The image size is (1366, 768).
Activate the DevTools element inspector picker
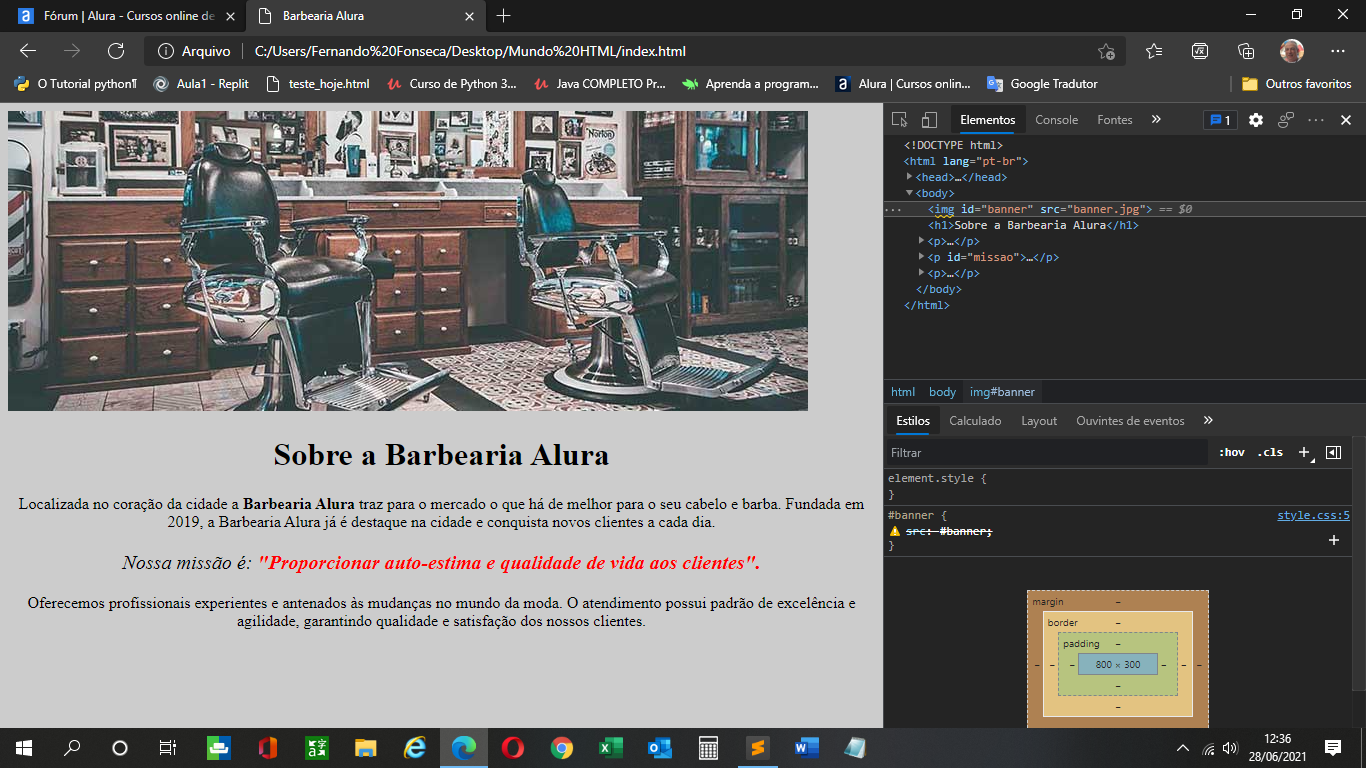click(899, 120)
